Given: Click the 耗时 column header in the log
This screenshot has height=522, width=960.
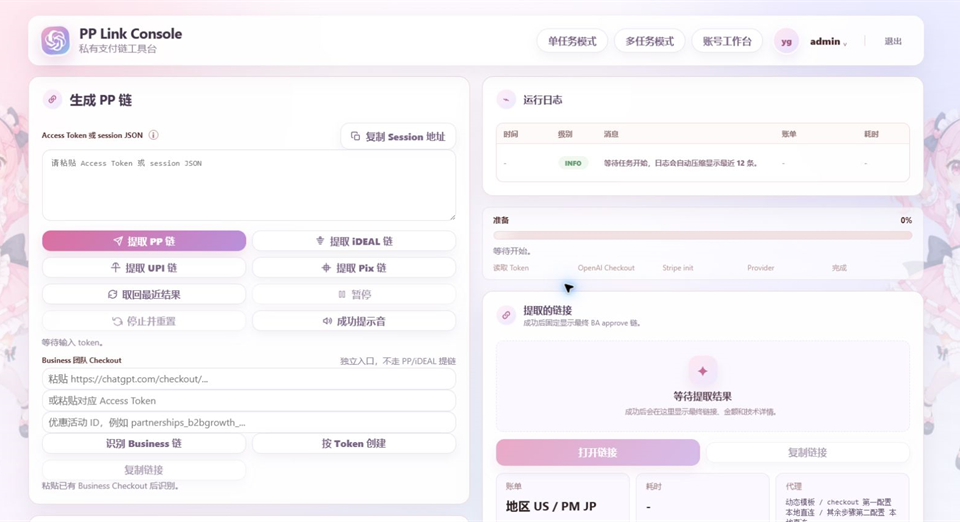Looking at the screenshot, I should pyautogui.click(x=871, y=134).
